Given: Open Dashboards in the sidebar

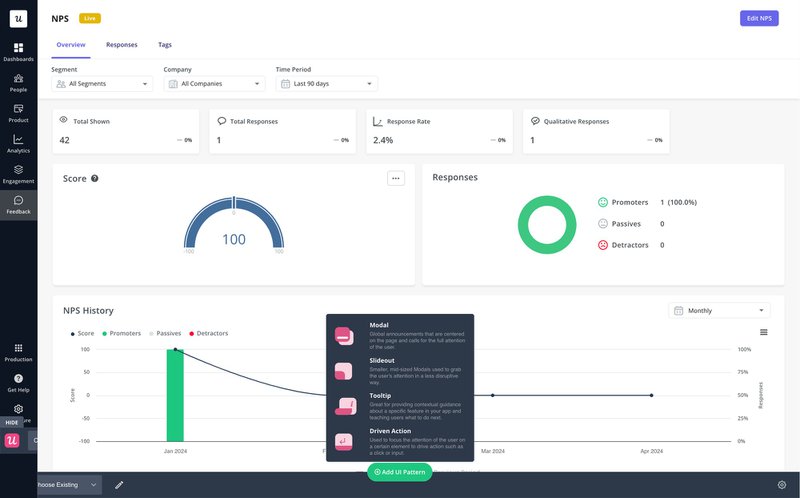Looking at the screenshot, I should coord(18,51).
